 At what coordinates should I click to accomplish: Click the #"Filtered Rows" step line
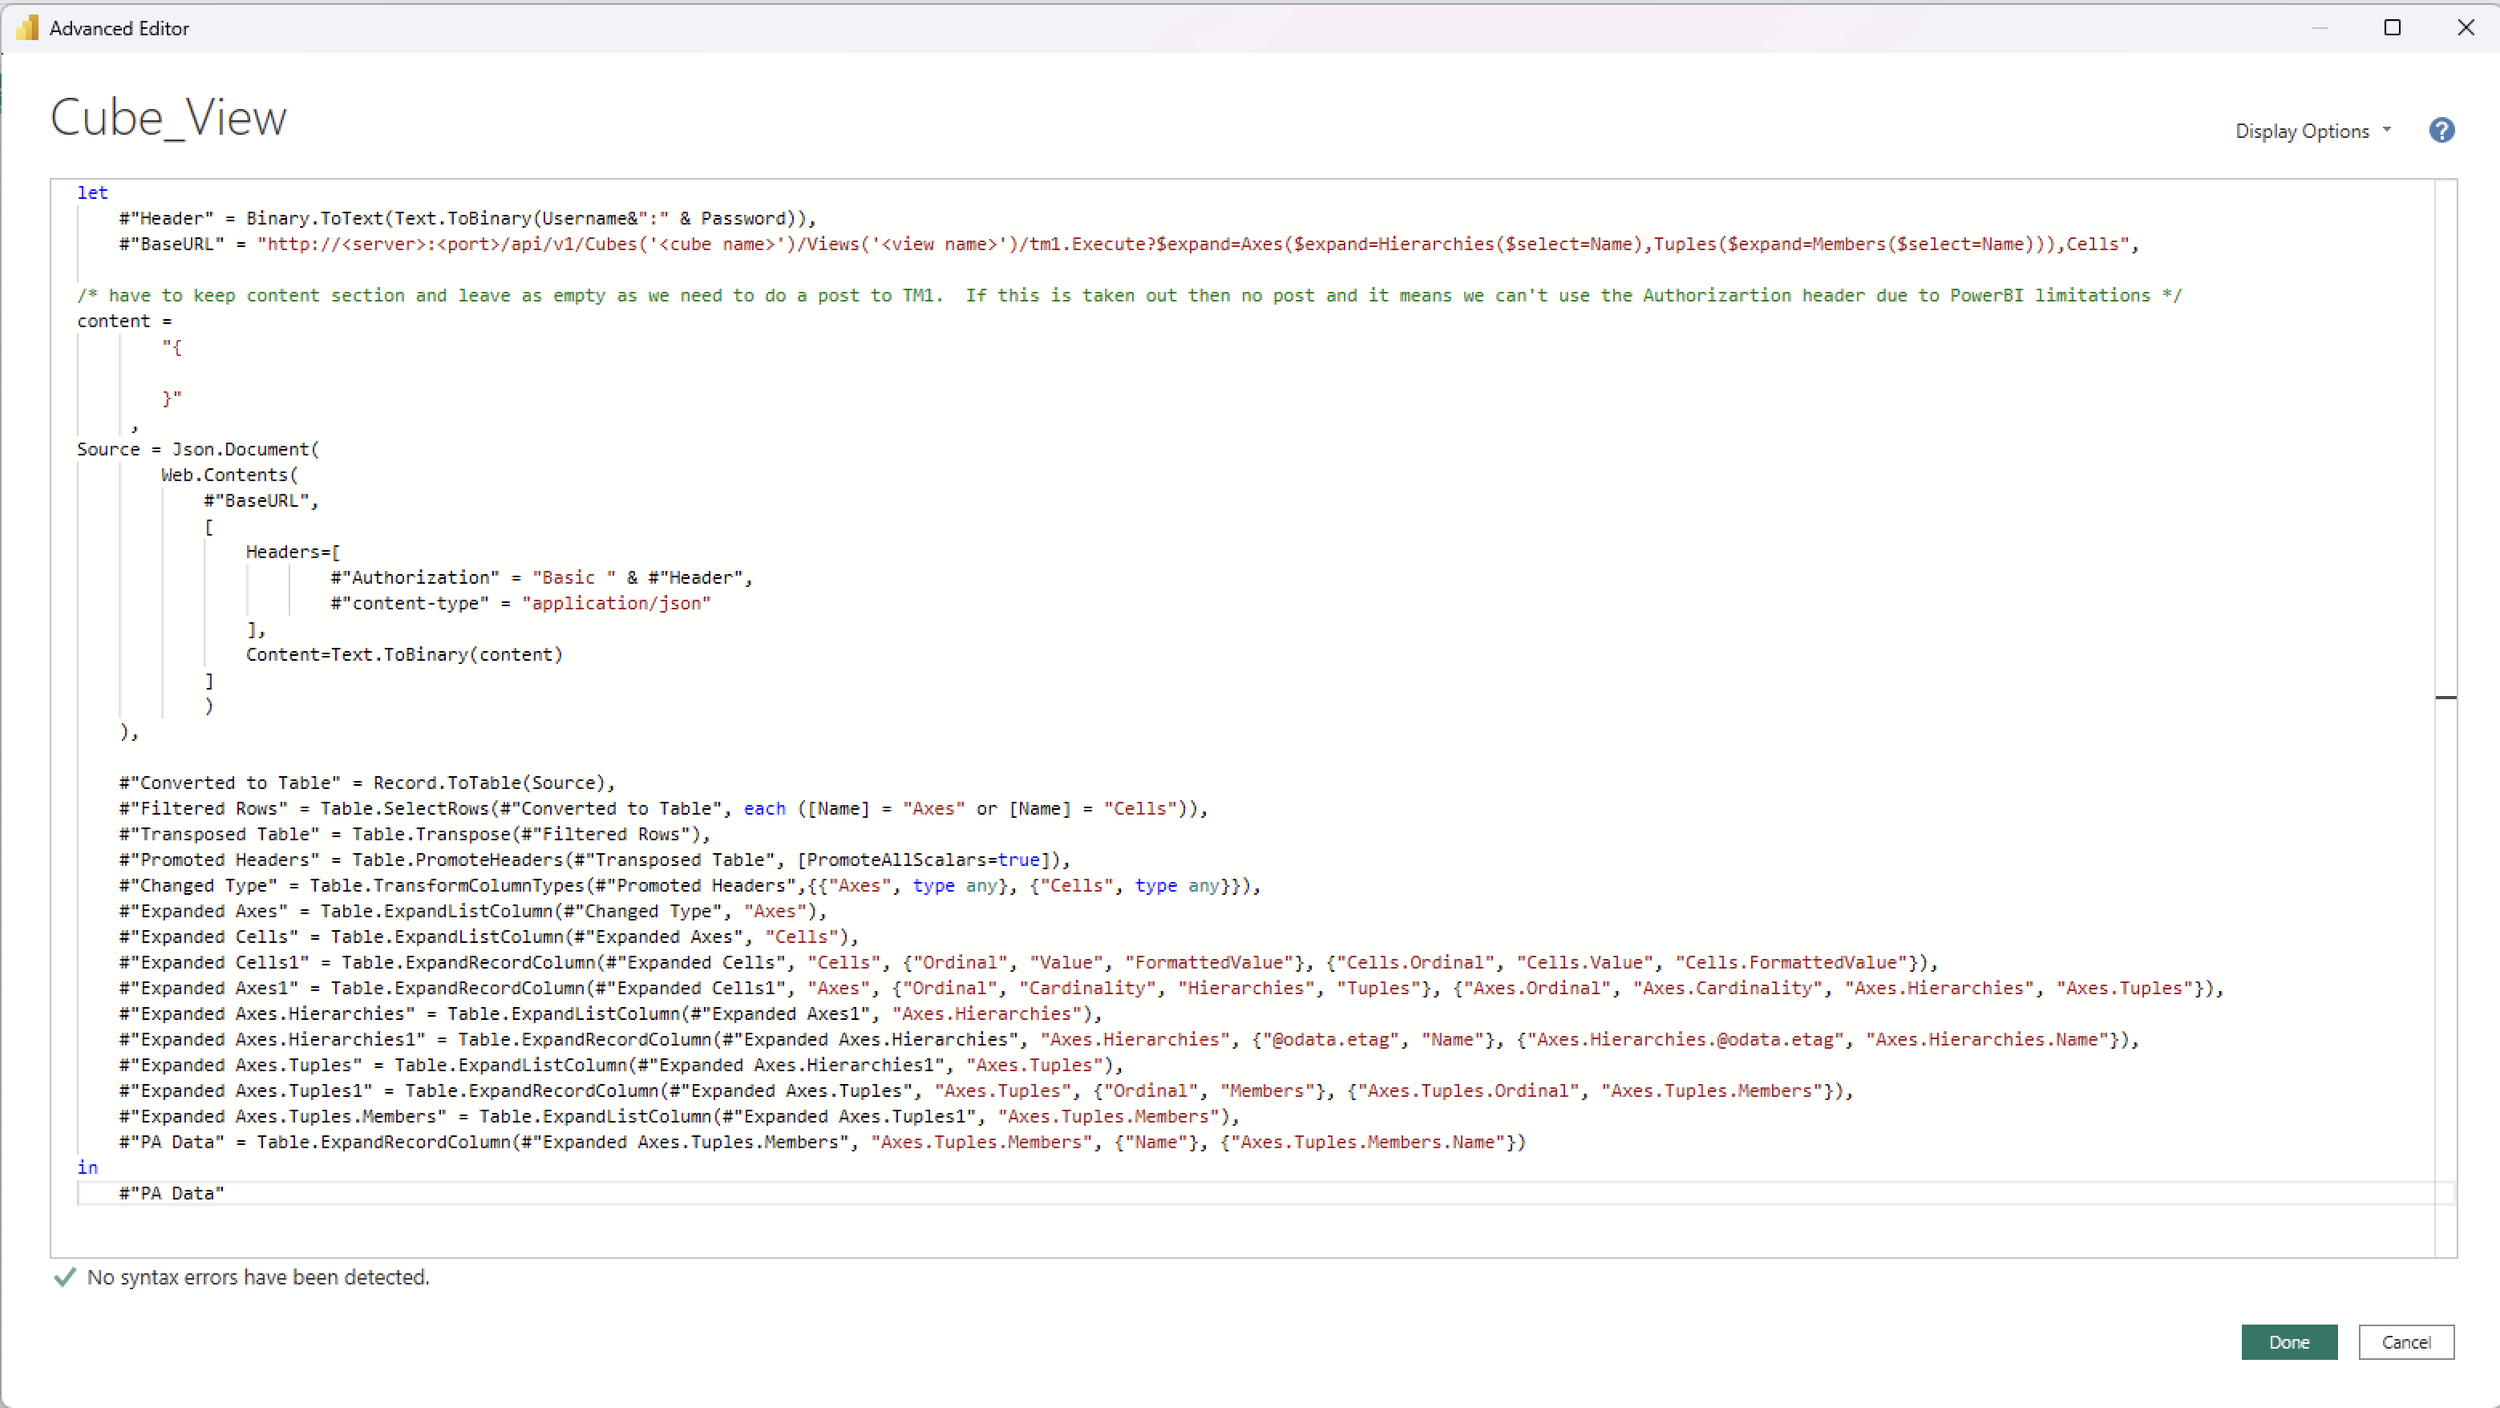663,808
